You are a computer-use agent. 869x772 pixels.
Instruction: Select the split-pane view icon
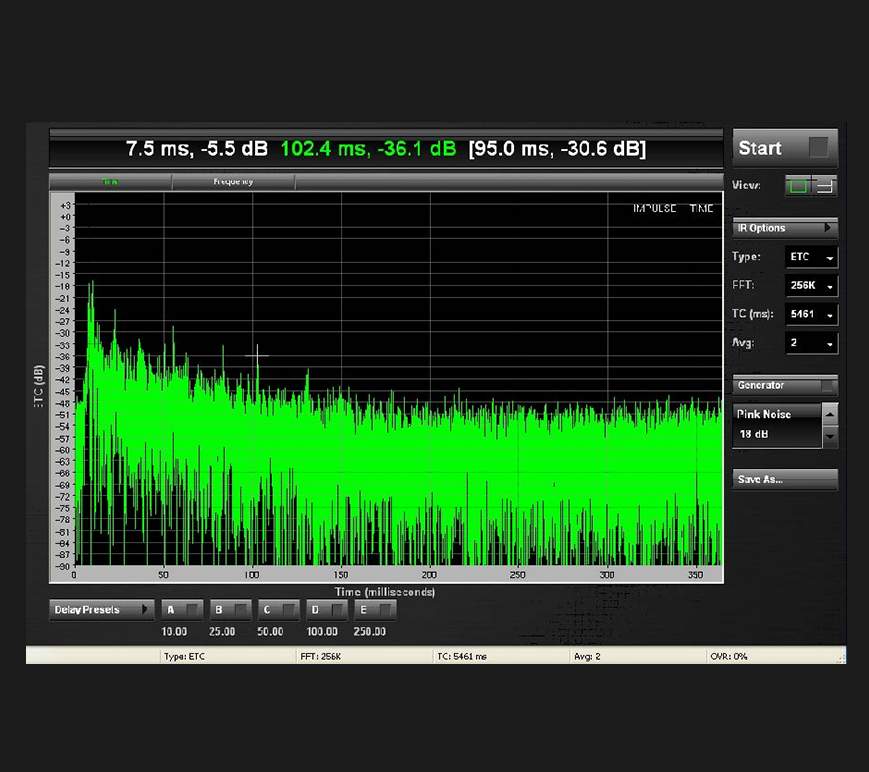[825, 186]
